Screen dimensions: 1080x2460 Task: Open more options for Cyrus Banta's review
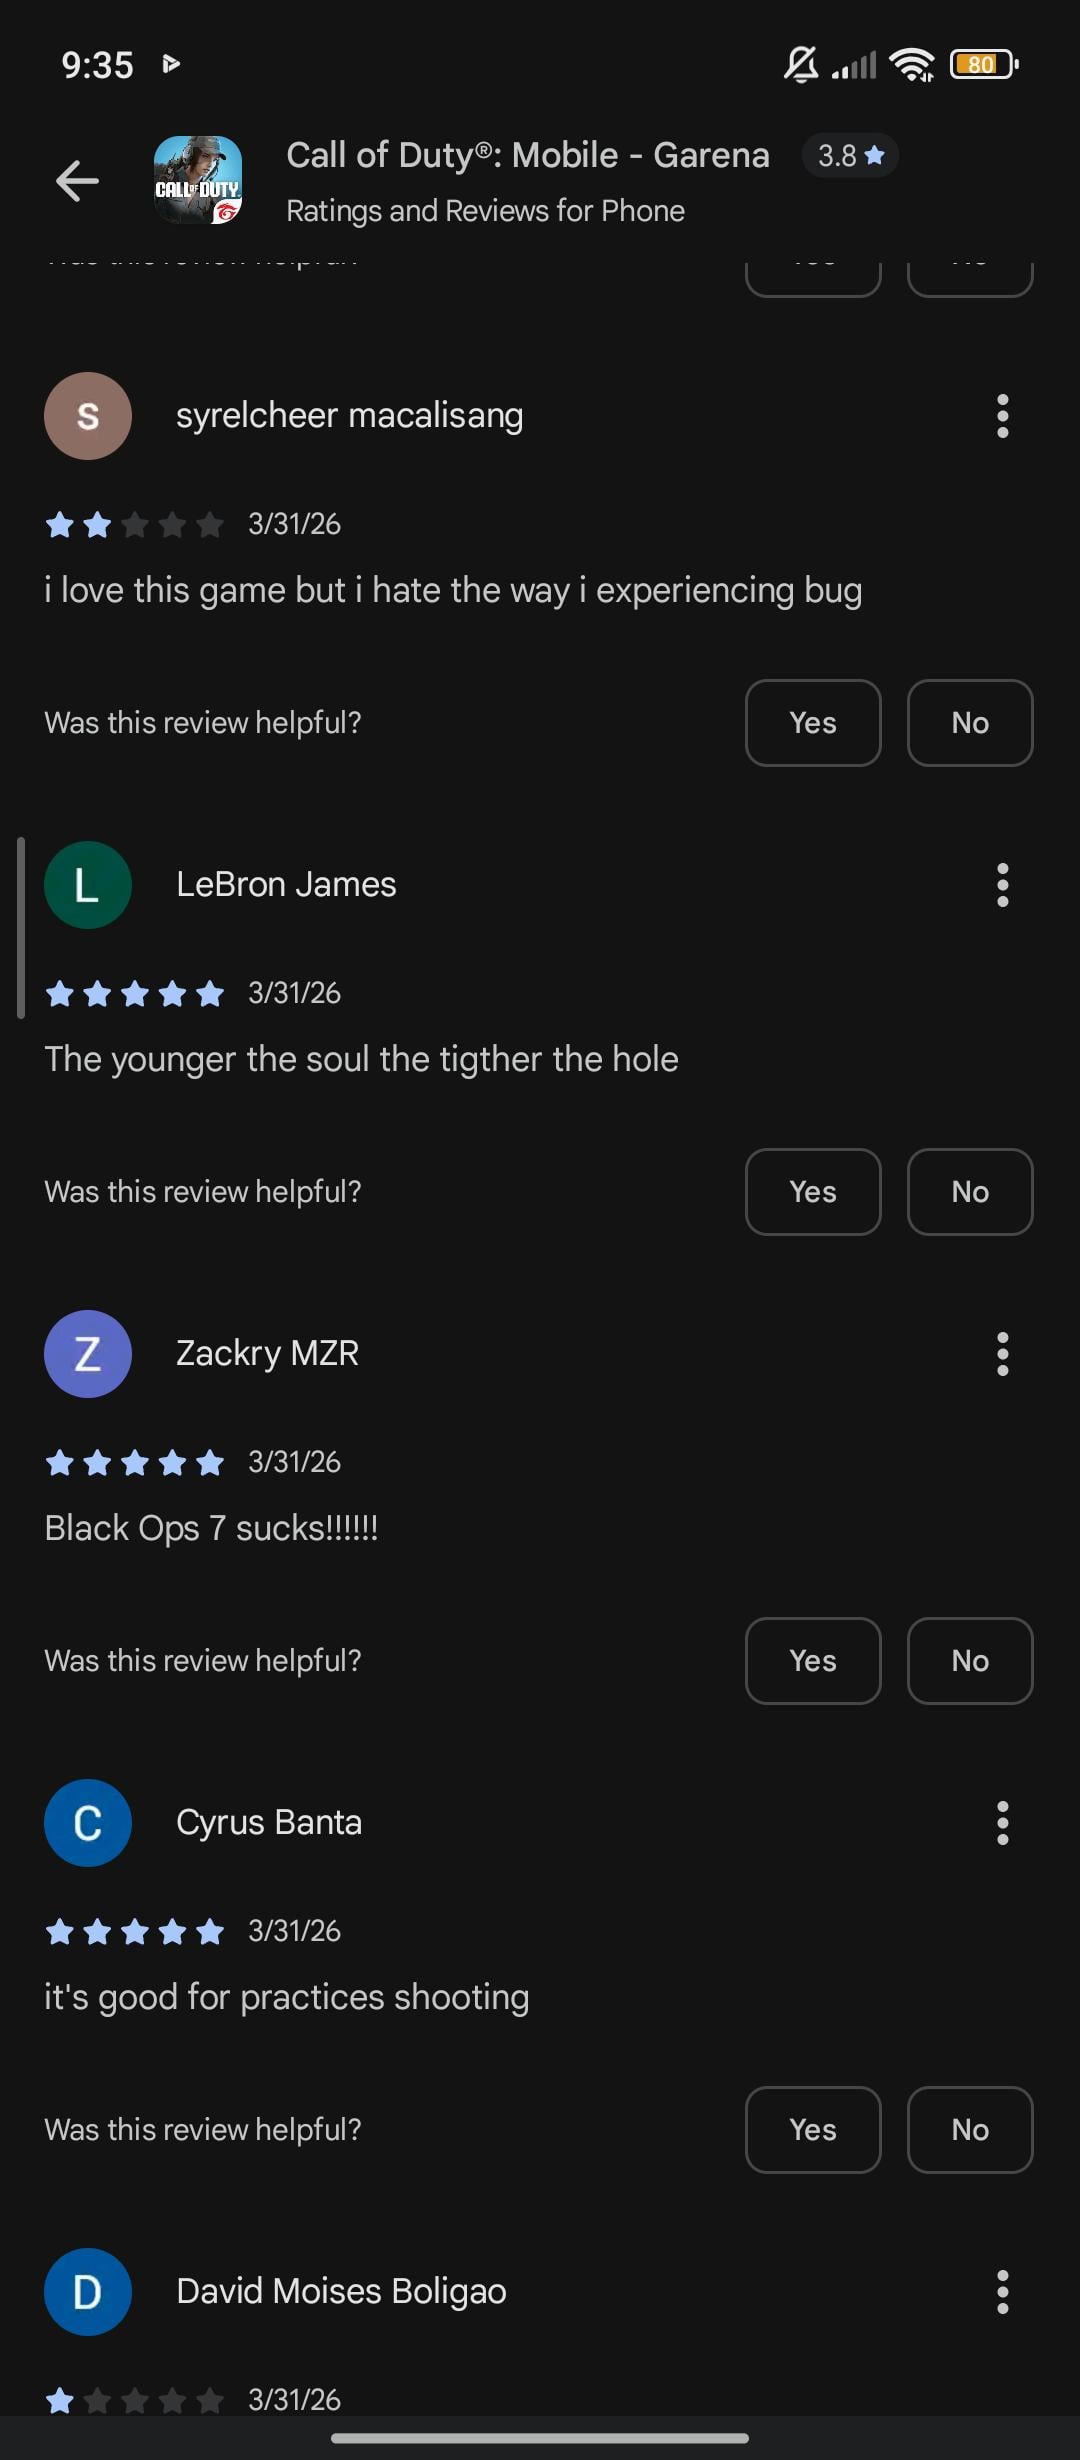coord(1002,1823)
